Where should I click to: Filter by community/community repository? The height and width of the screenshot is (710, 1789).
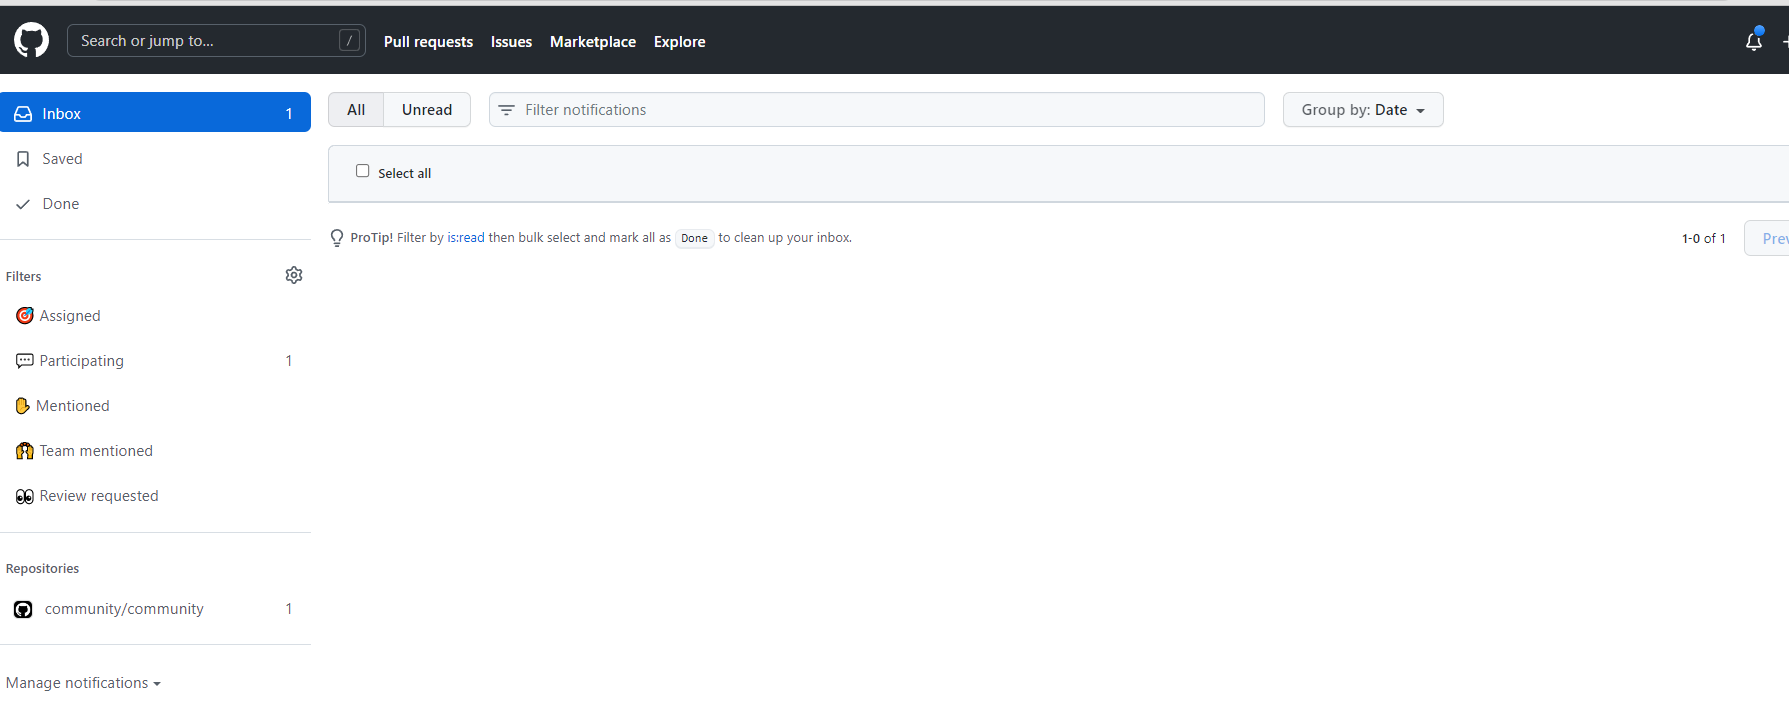(x=155, y=609)
